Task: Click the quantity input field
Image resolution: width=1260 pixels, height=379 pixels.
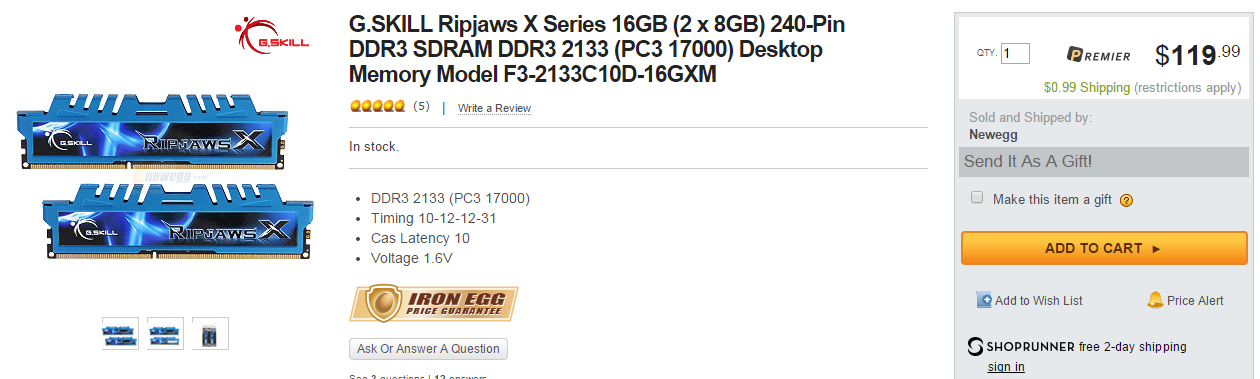Action: coord(1015,54)
